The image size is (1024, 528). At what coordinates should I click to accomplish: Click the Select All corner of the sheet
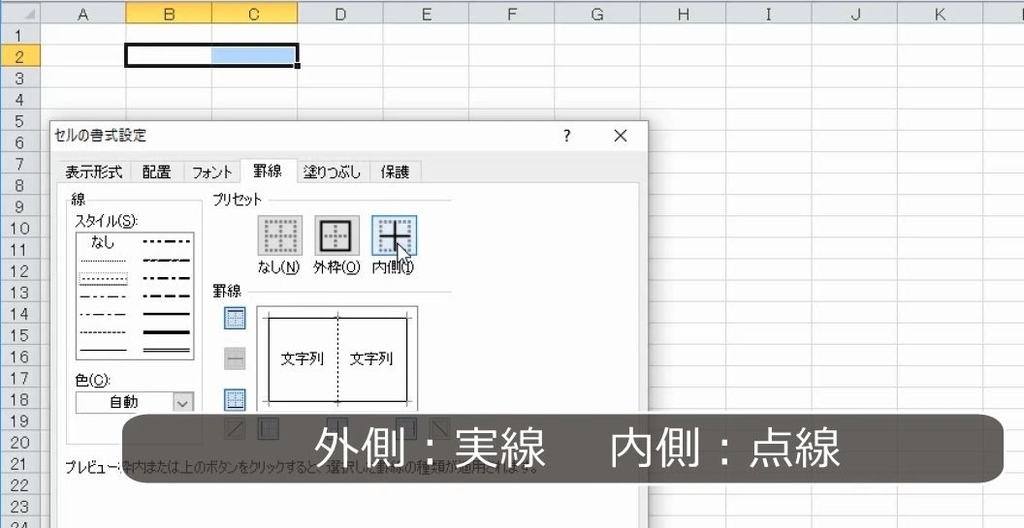point(20,14)
